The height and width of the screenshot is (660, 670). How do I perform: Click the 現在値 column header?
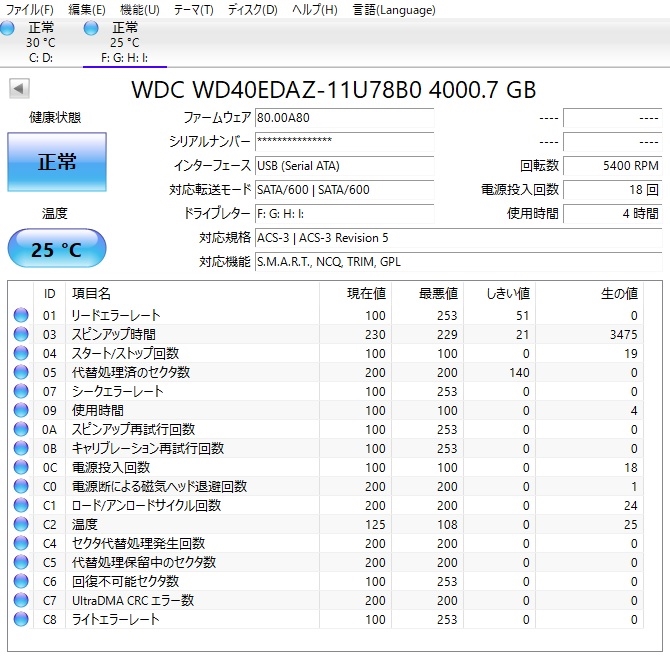(356, 293)
